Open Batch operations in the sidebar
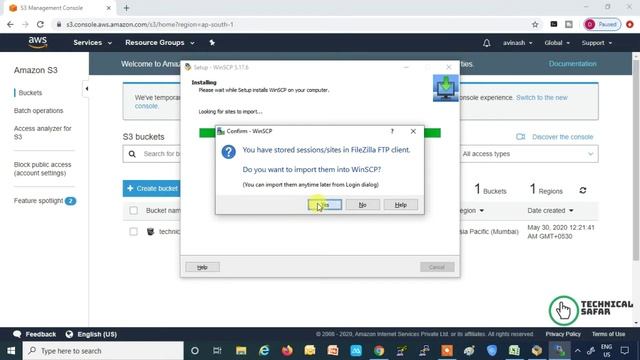The width and height of the screenshot is (640, 360). click(x=38, y=111)
